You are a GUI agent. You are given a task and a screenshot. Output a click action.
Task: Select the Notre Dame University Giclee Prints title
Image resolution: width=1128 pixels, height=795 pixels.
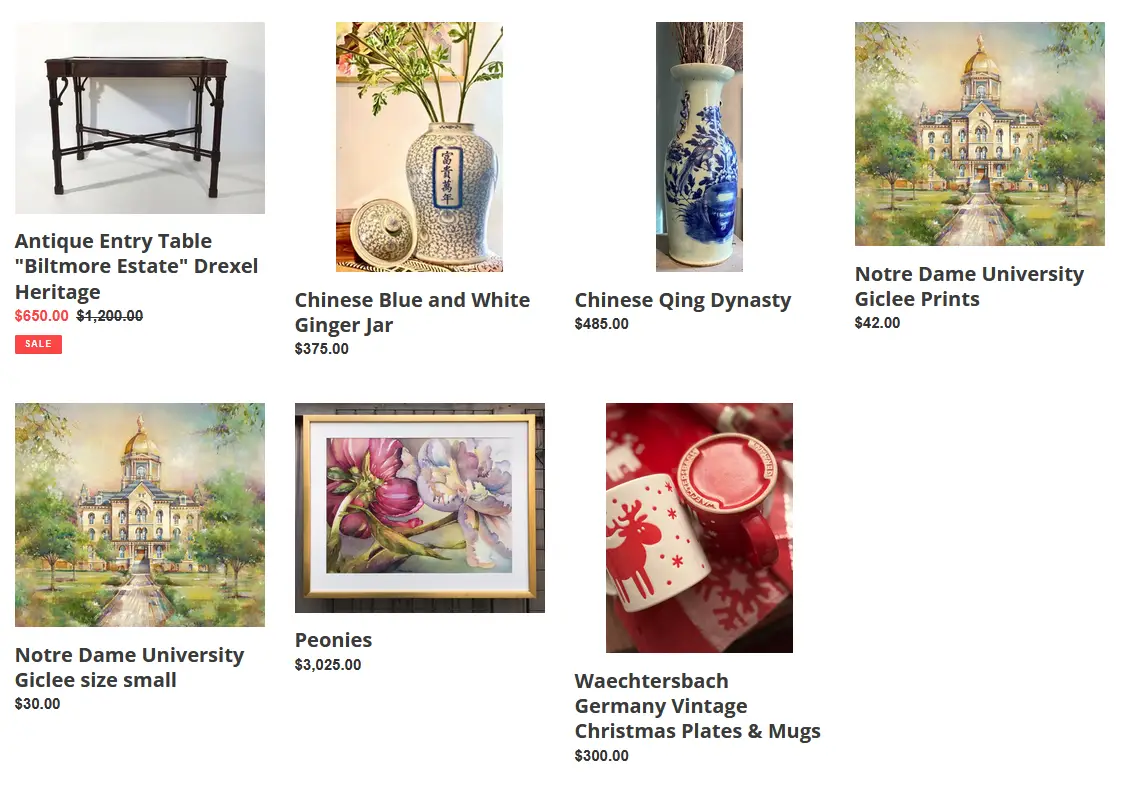[x=969, y=286]
